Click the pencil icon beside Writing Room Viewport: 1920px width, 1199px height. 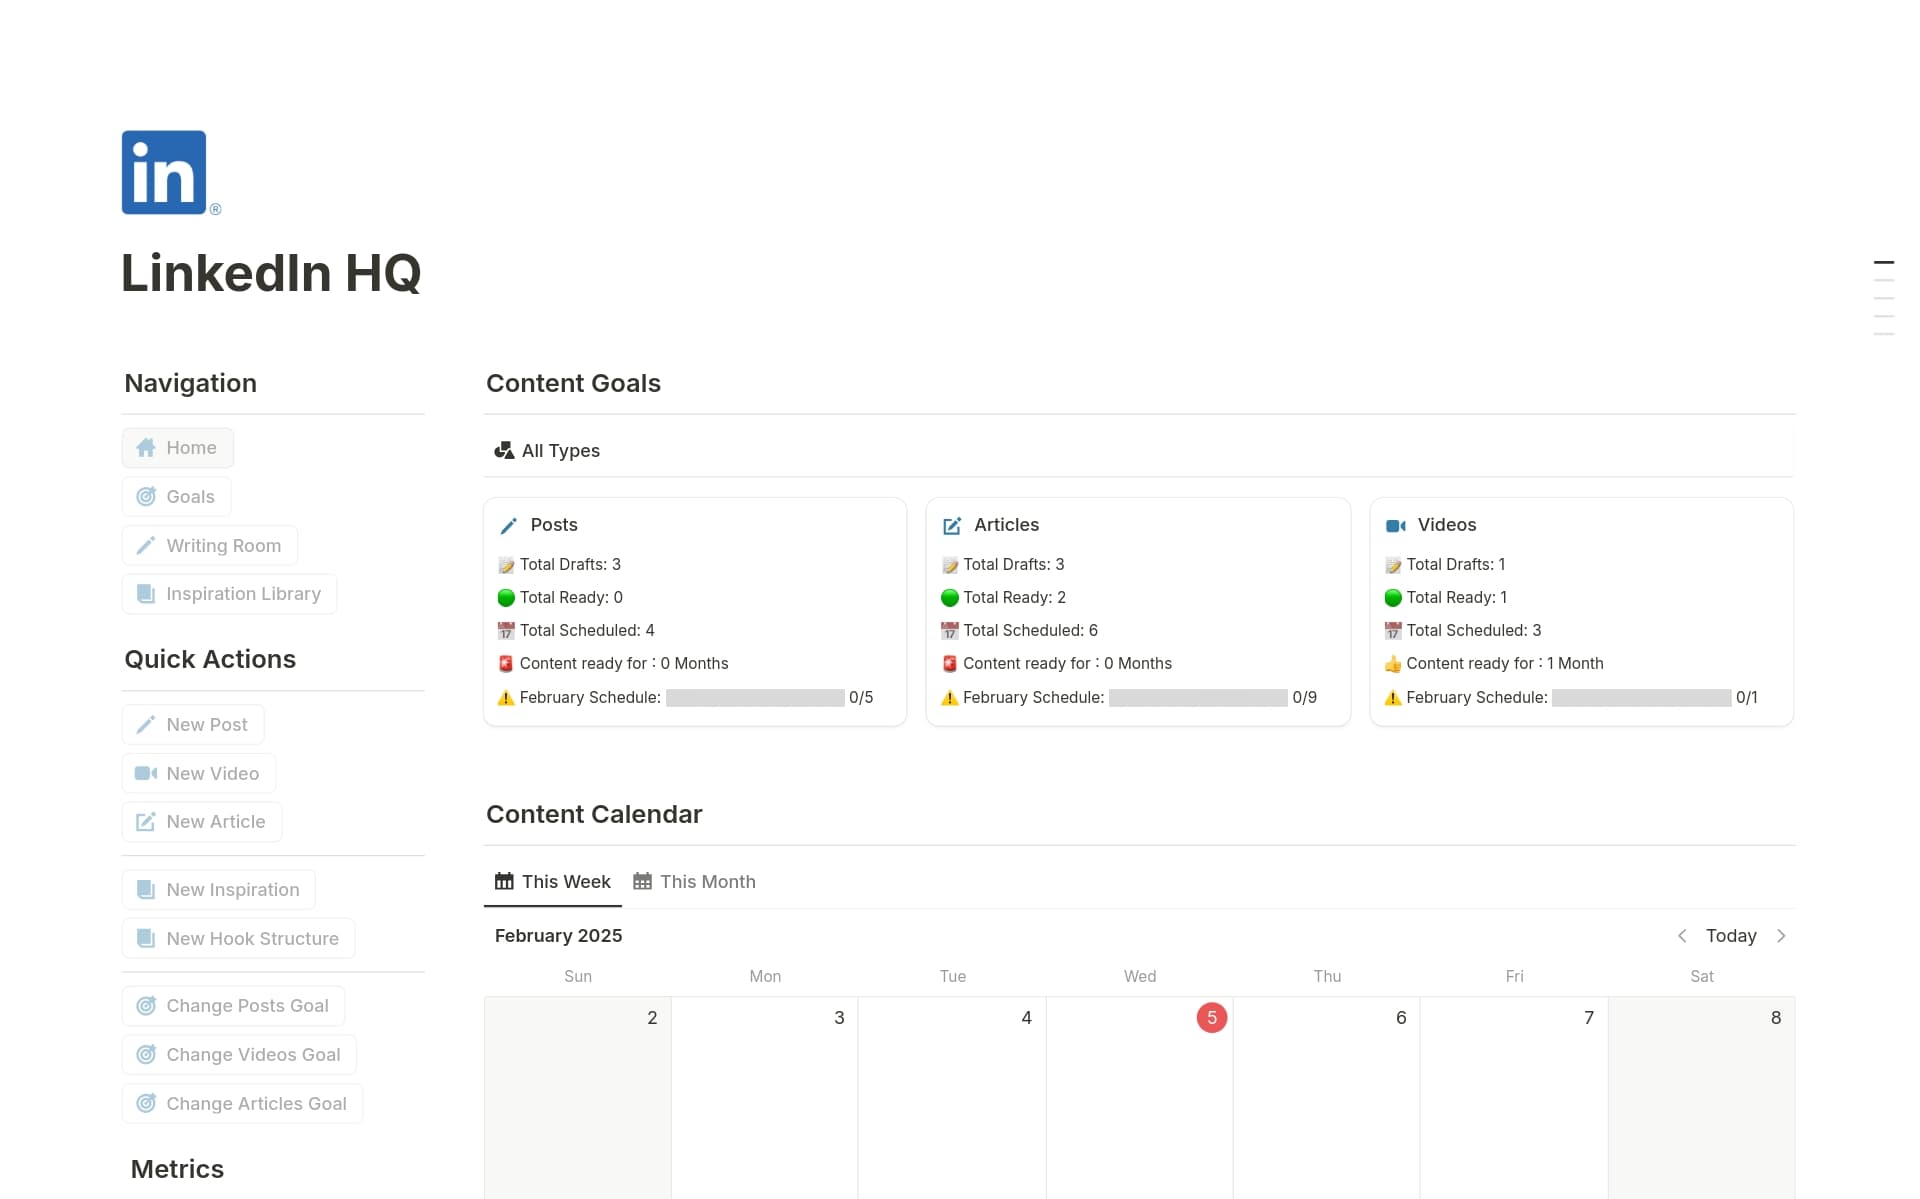pyautogui.click(x=146, y=546)
